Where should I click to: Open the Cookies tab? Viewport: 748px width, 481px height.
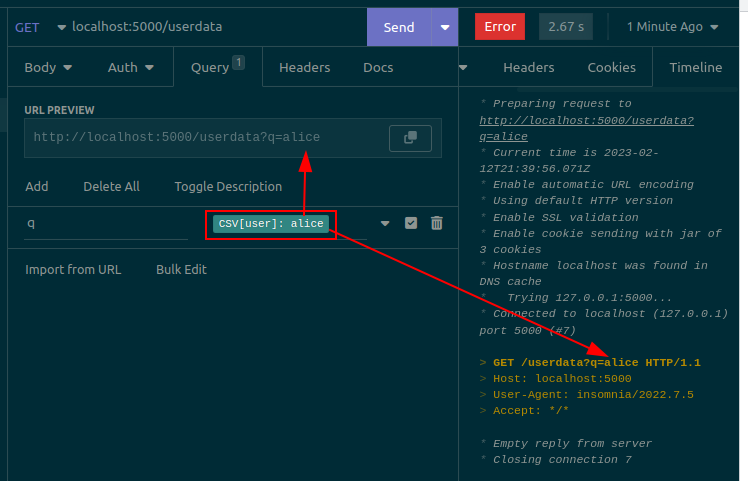612,67
